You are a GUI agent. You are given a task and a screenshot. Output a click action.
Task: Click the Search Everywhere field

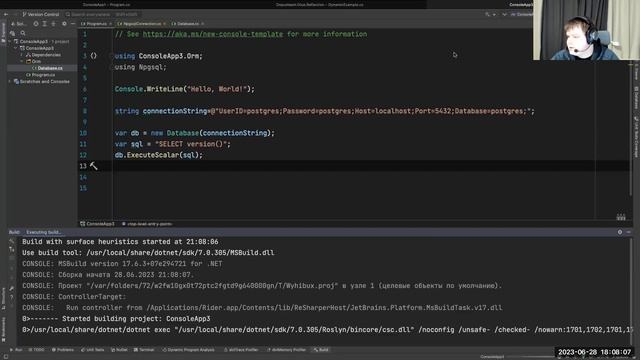point(102,14)
